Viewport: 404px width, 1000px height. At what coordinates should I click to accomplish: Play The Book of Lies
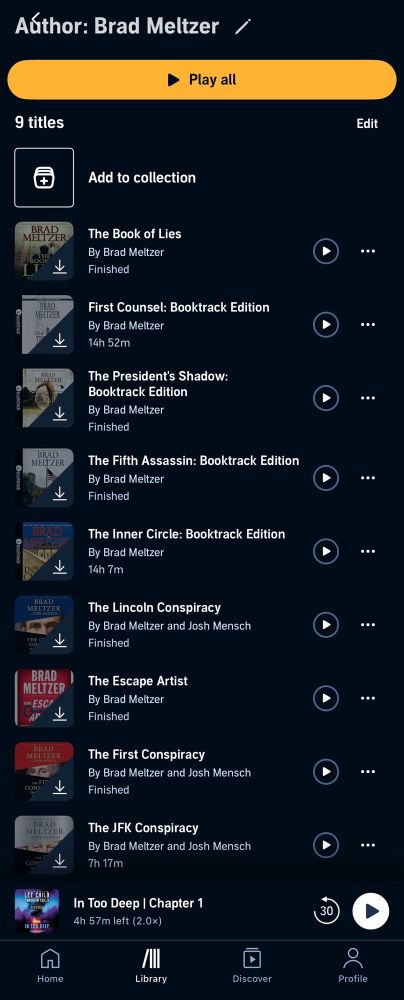(325, 251)
